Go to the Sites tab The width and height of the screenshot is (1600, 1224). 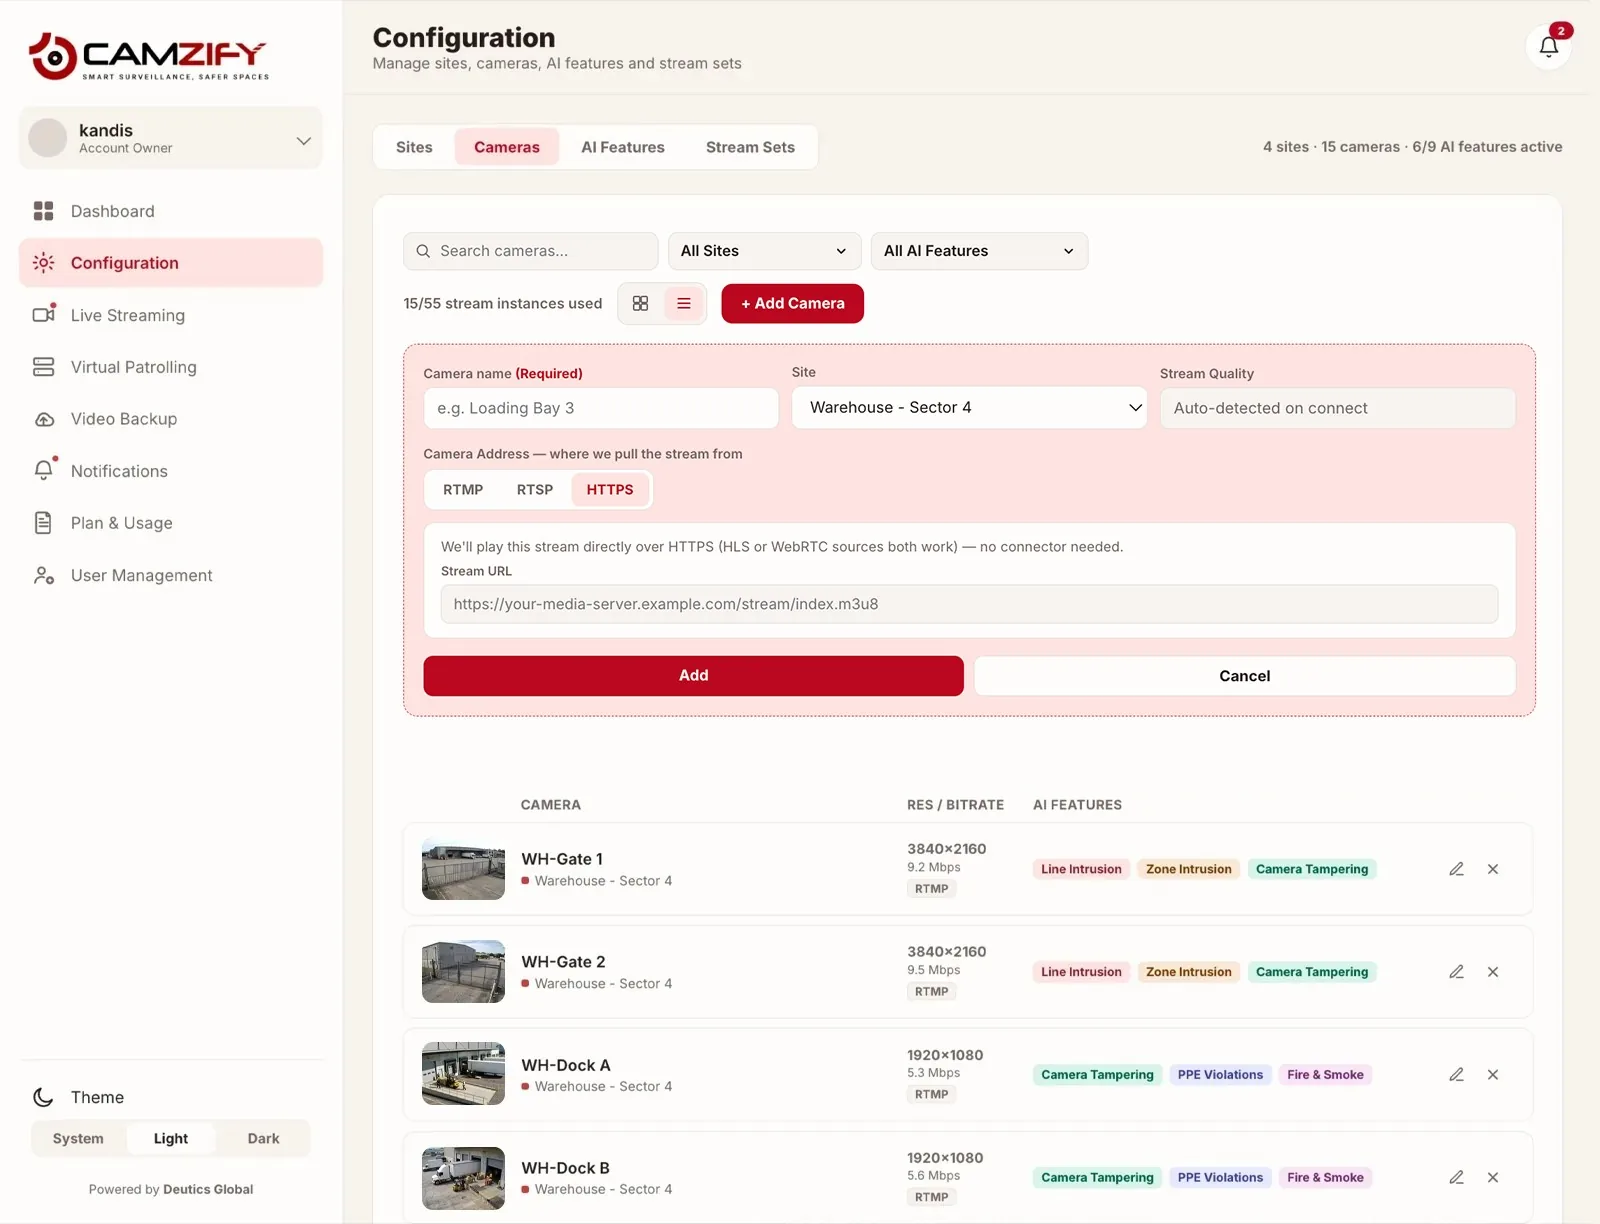414,147
